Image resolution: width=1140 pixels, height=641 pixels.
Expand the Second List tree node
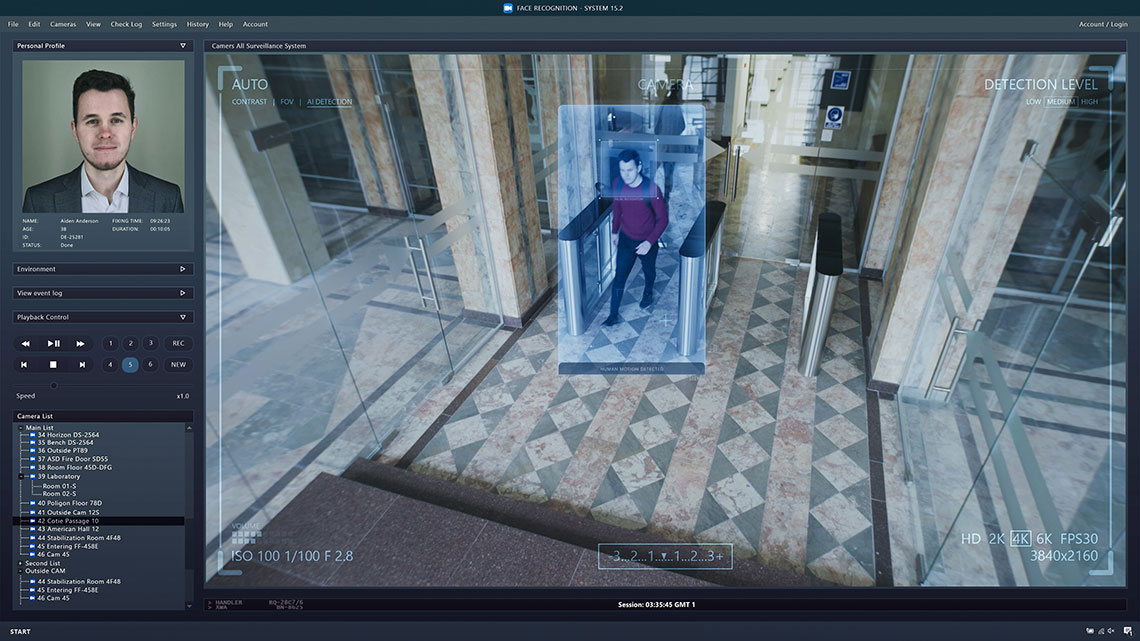coord(20,563)
